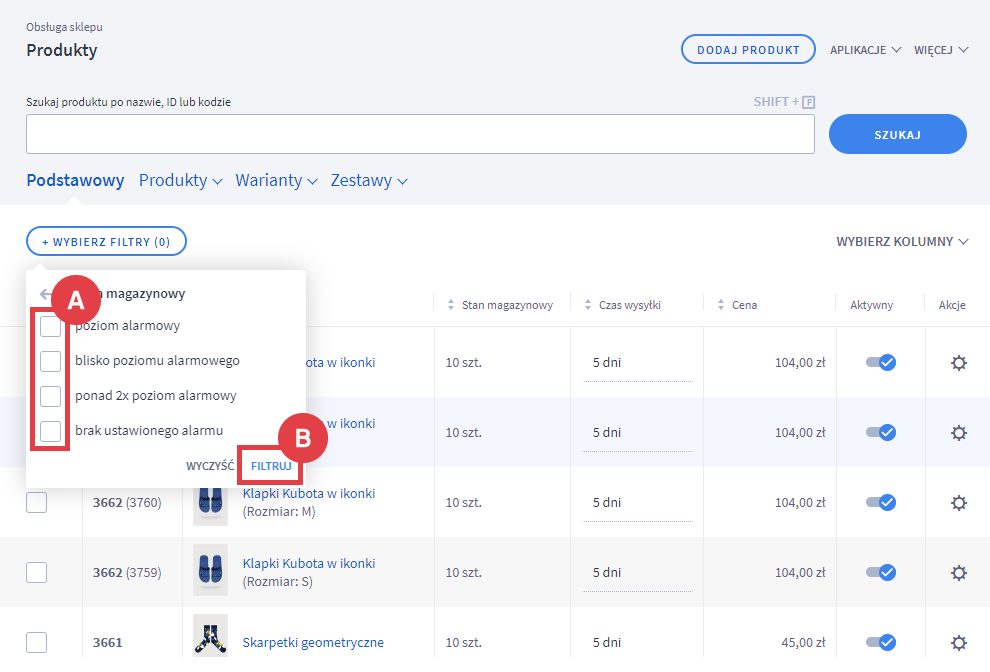Open the gear actions for Klapki Kubota size S
Screen dimensions: 990x672
pyautogui.click(x=958, y=572)
